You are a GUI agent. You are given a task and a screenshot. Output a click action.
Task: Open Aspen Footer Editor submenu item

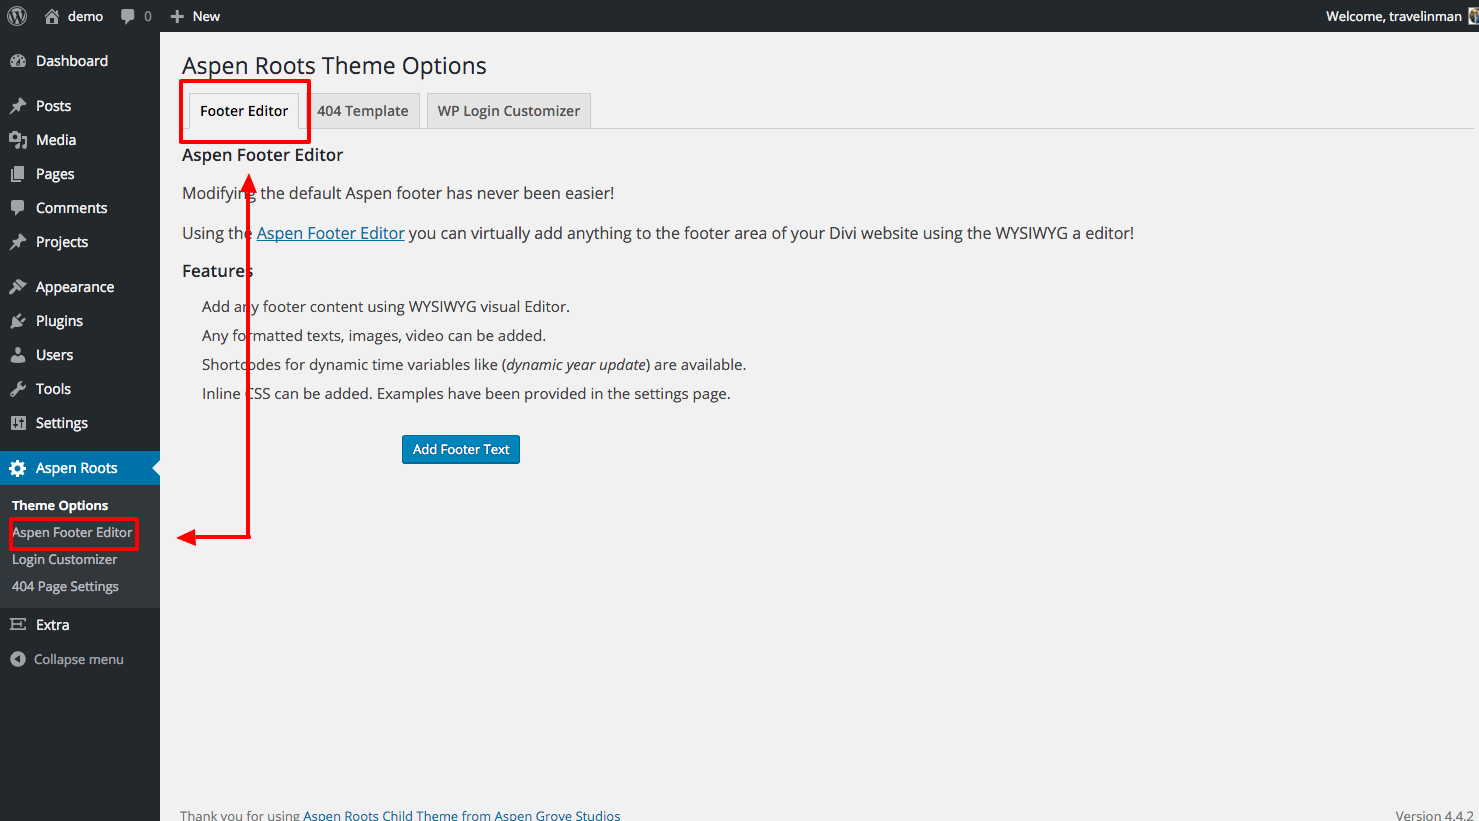pos(72,533)
